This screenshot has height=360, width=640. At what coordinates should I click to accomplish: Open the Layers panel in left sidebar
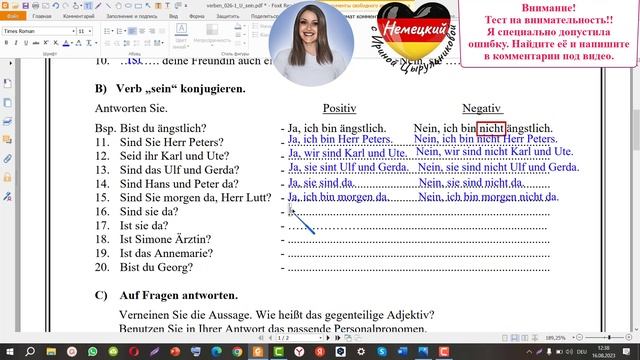(7, 121)
